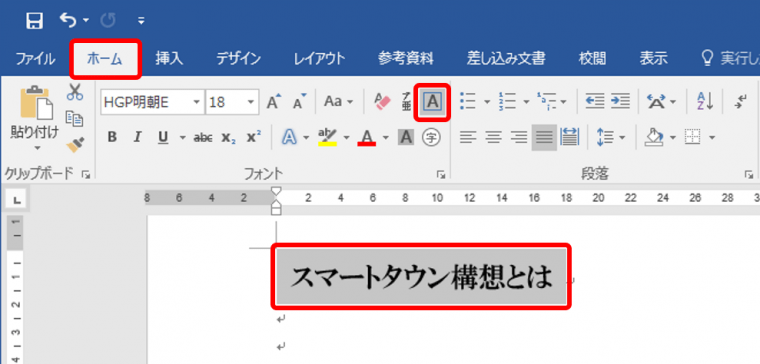Viewport: 760px width, 364px height.
Task: Open the レイアウト tab
Action: pos(319,59)
